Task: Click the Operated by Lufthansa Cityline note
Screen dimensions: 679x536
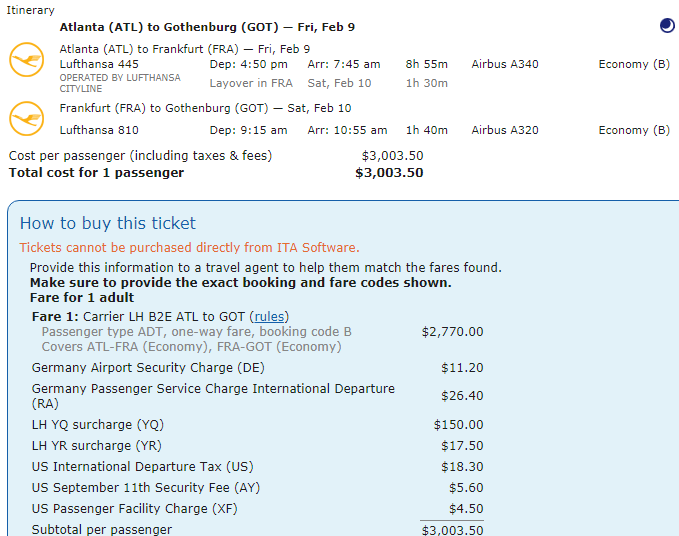Action: click(x=120, y=83)
